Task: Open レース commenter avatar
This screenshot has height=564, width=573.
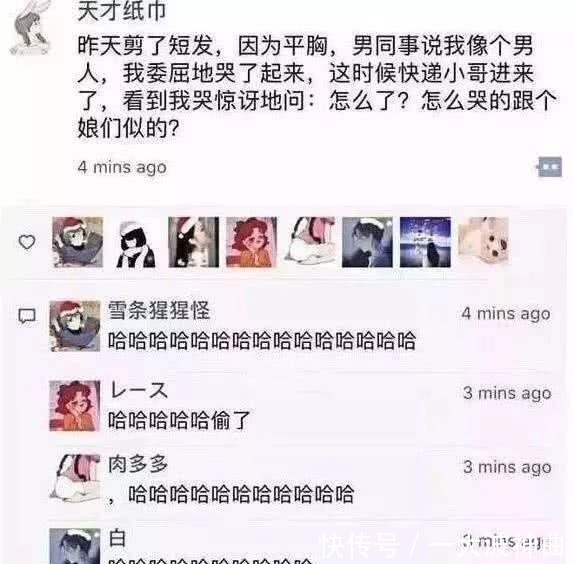Action: (75, 406)
